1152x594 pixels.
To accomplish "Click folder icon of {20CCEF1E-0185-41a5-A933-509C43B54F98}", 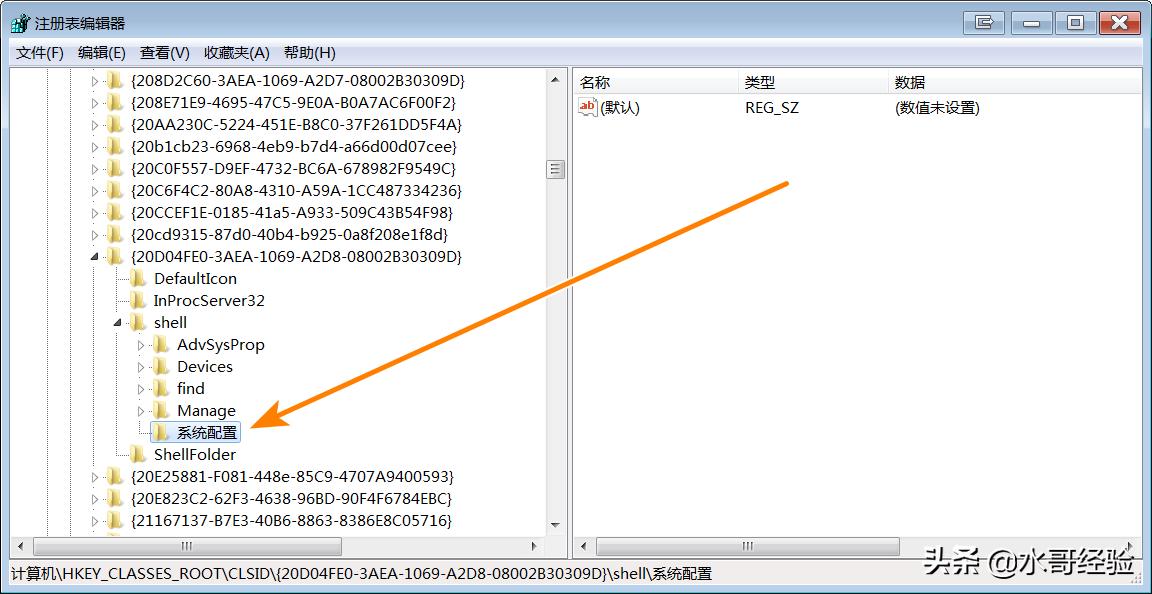I will pyautogui.click(x=115, y=212).
